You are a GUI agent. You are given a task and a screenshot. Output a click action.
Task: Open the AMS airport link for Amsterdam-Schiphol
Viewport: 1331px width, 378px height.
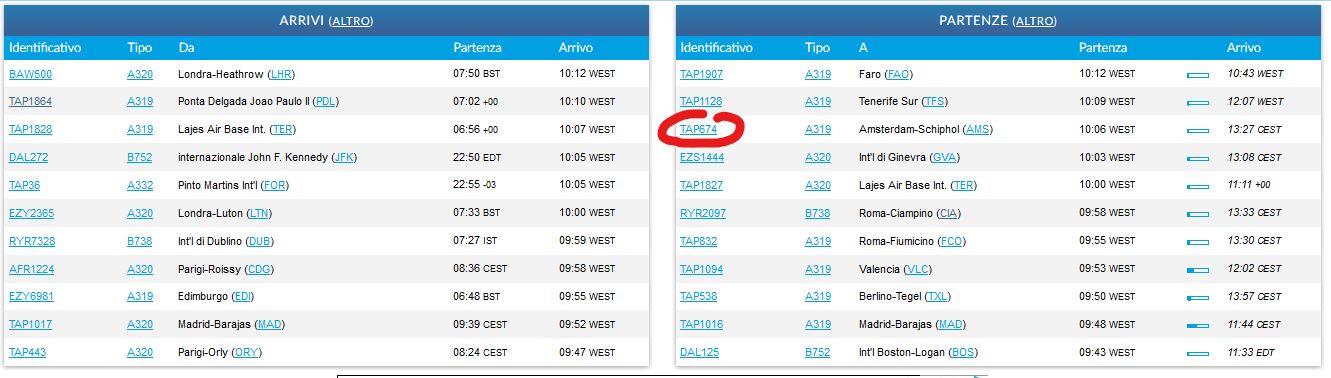(x=977, y=130)
